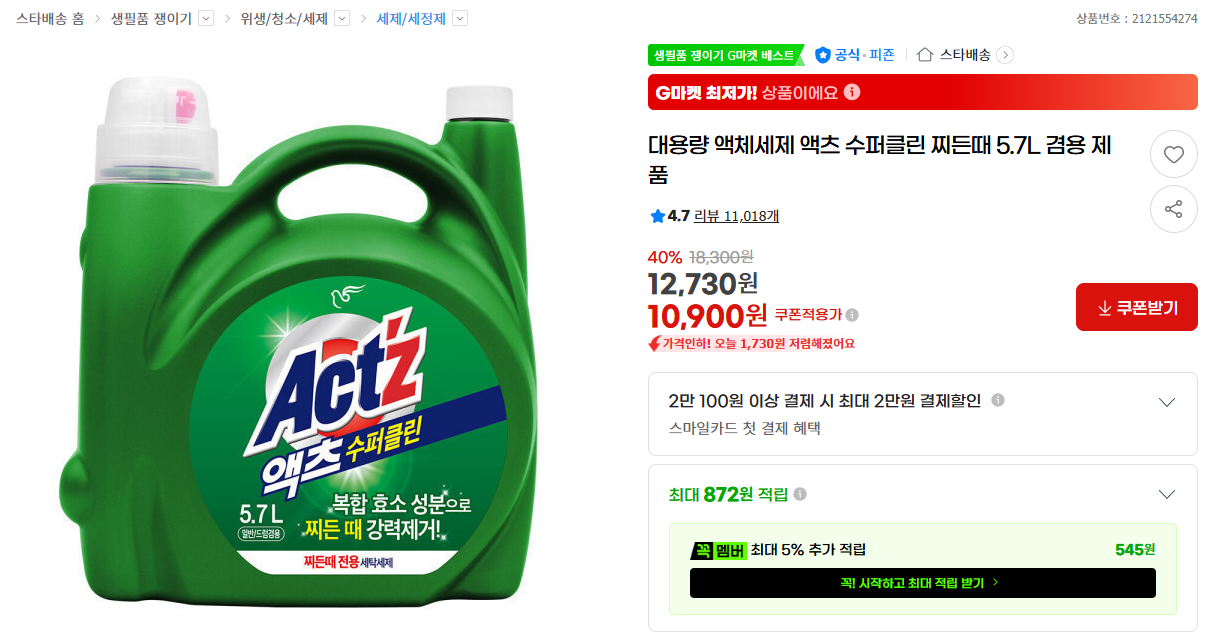Click arrow circle next to 스타배송

tap(1005, 55)
